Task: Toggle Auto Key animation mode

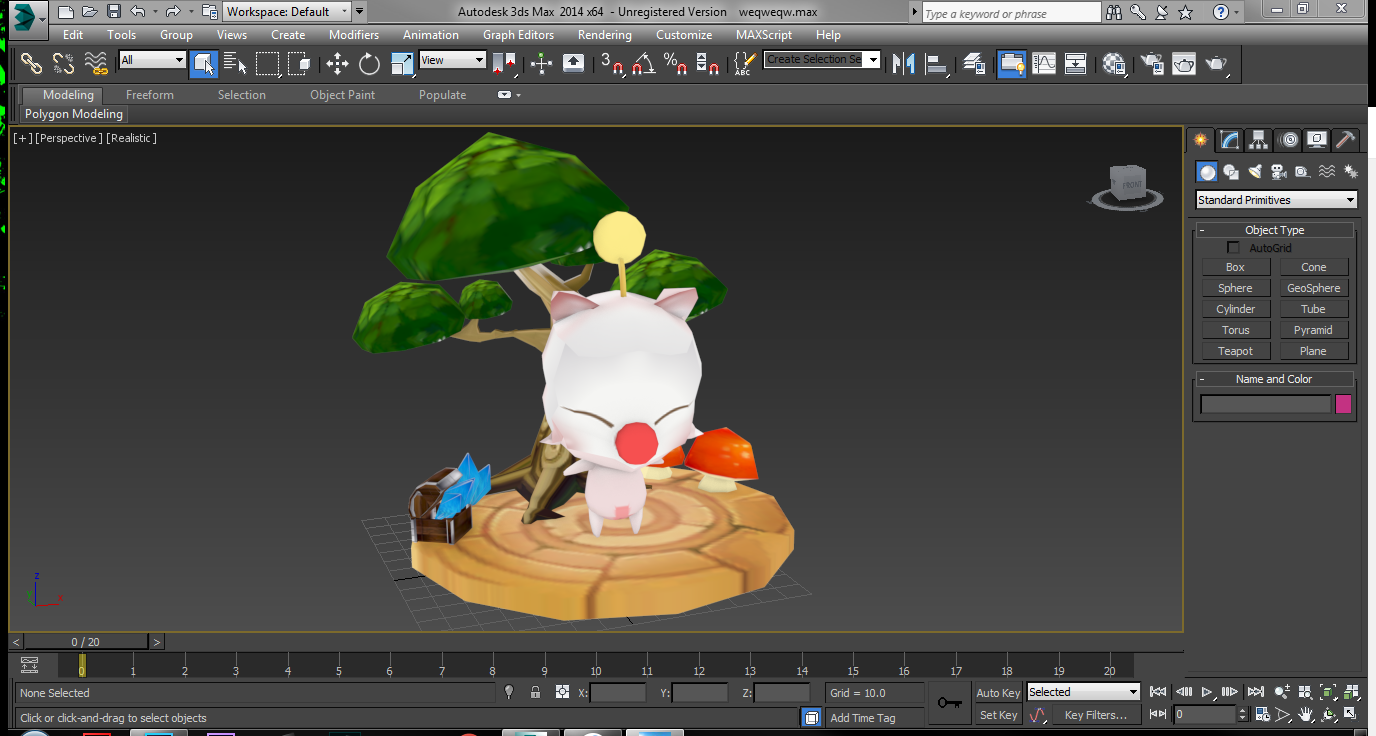Action: [998, 693]
